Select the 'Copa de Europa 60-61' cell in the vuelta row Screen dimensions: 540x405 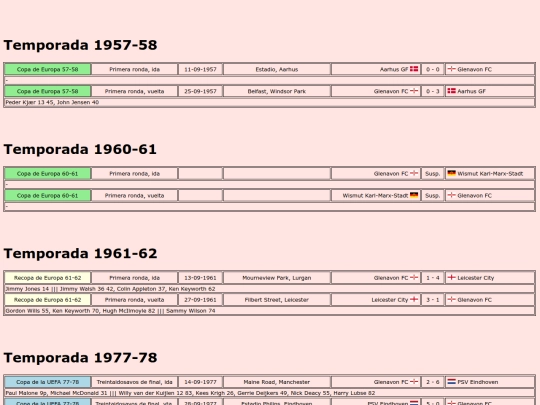click(x=48, y=196)
